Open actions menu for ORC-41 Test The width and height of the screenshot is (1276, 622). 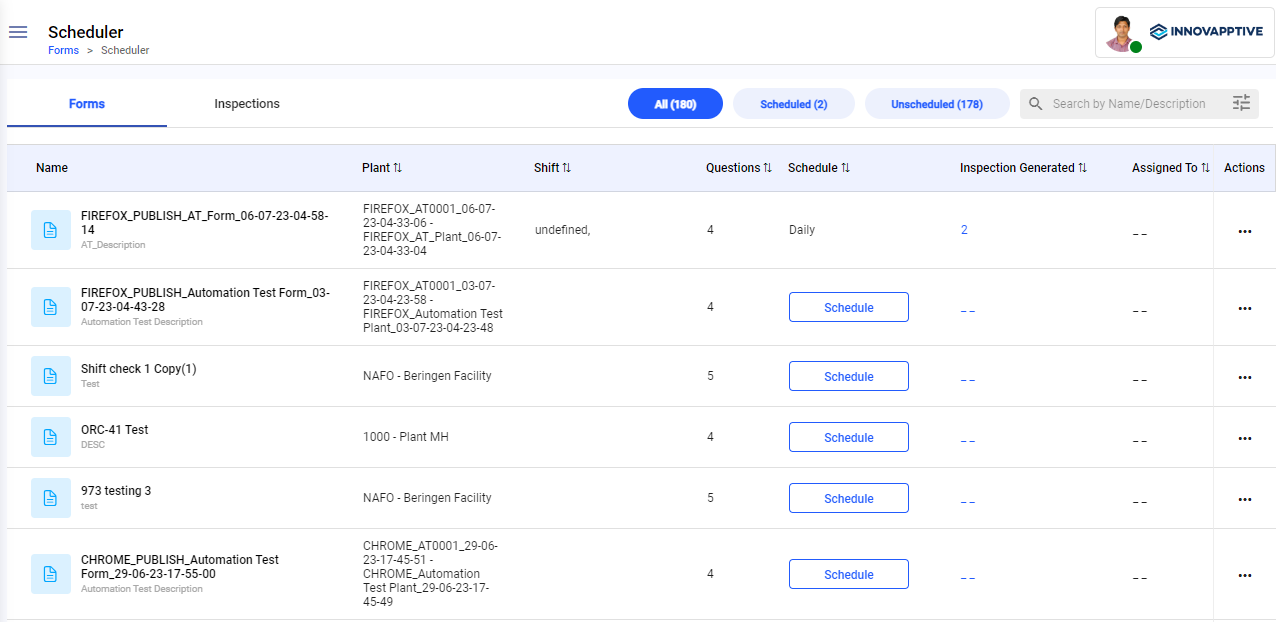coord(1244,438)
